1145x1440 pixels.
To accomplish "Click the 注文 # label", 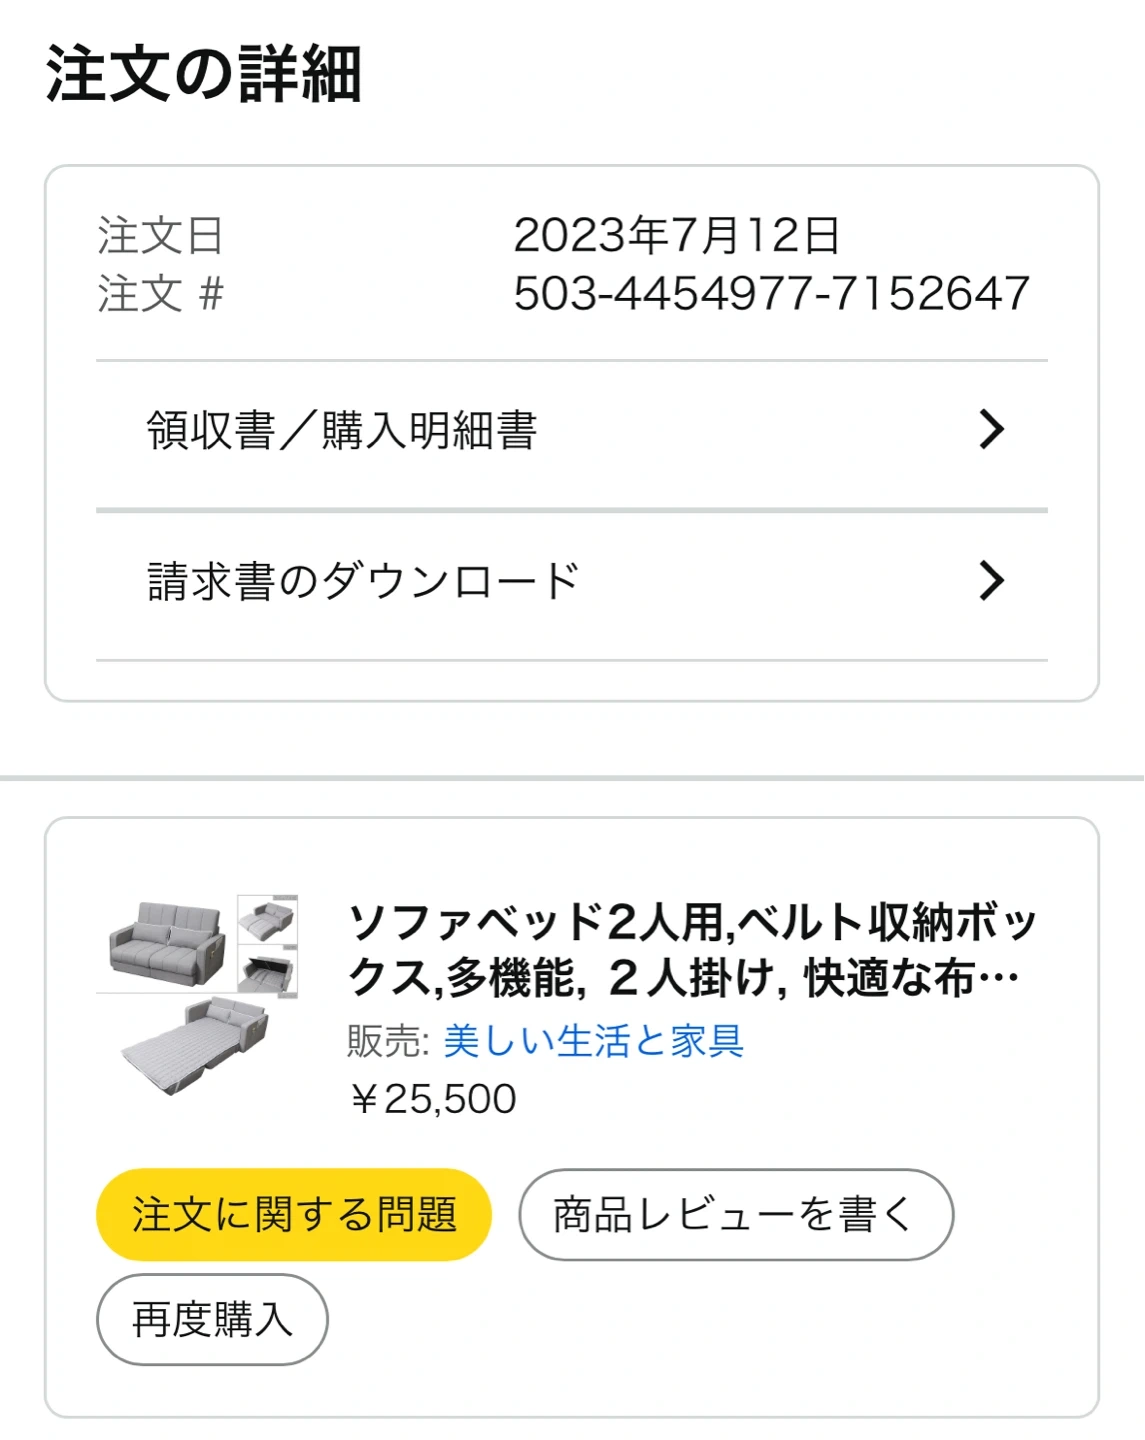I will pos(160,294).
